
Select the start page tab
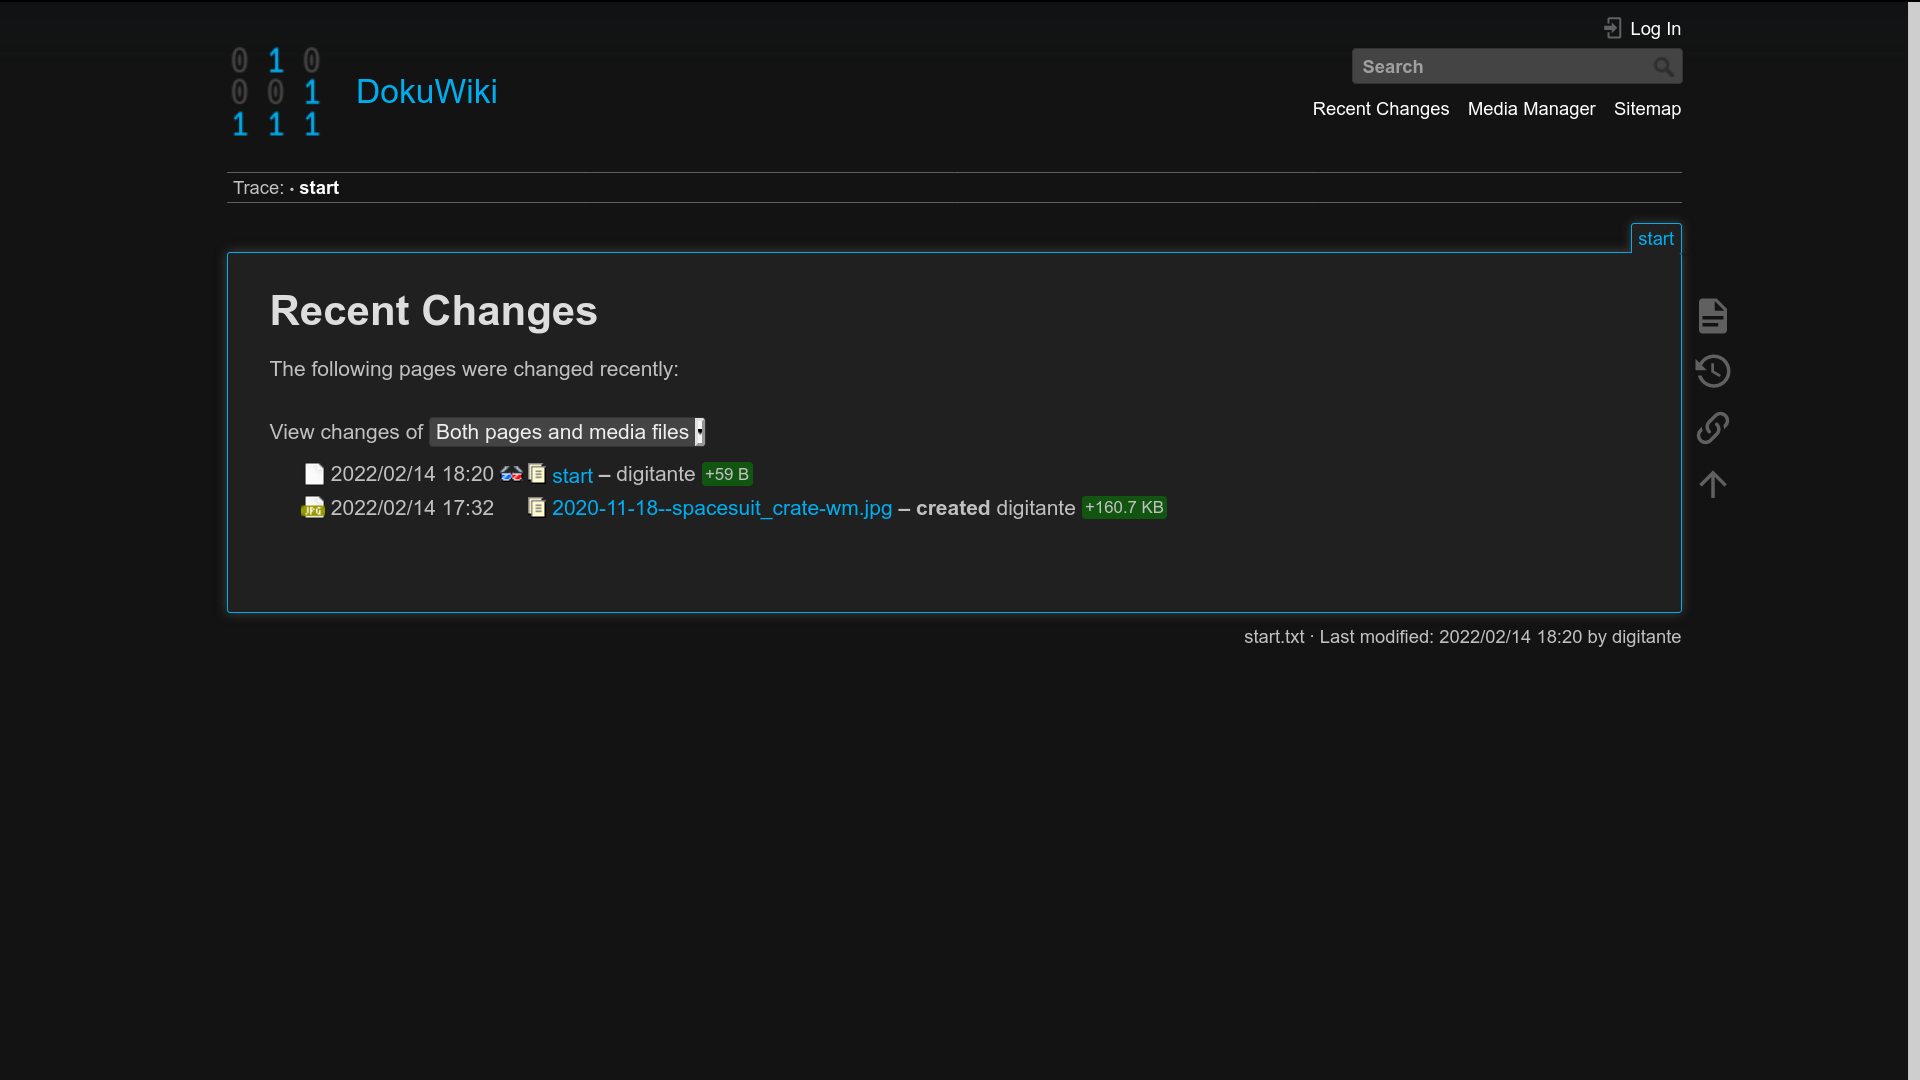[x=1655, y=239]
